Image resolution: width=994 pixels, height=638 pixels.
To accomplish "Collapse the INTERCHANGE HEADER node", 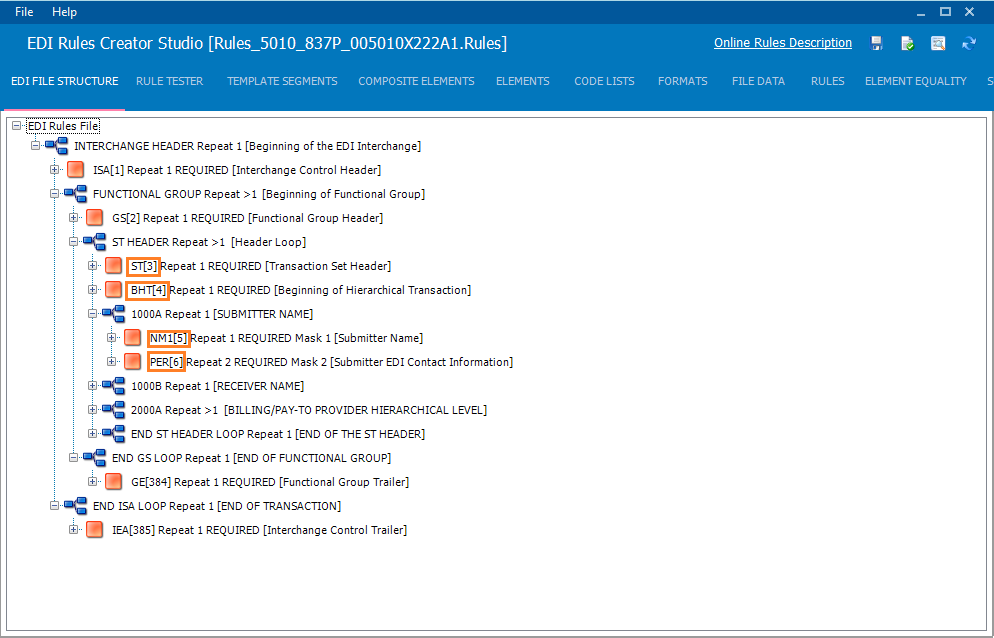I will (36, 146).
